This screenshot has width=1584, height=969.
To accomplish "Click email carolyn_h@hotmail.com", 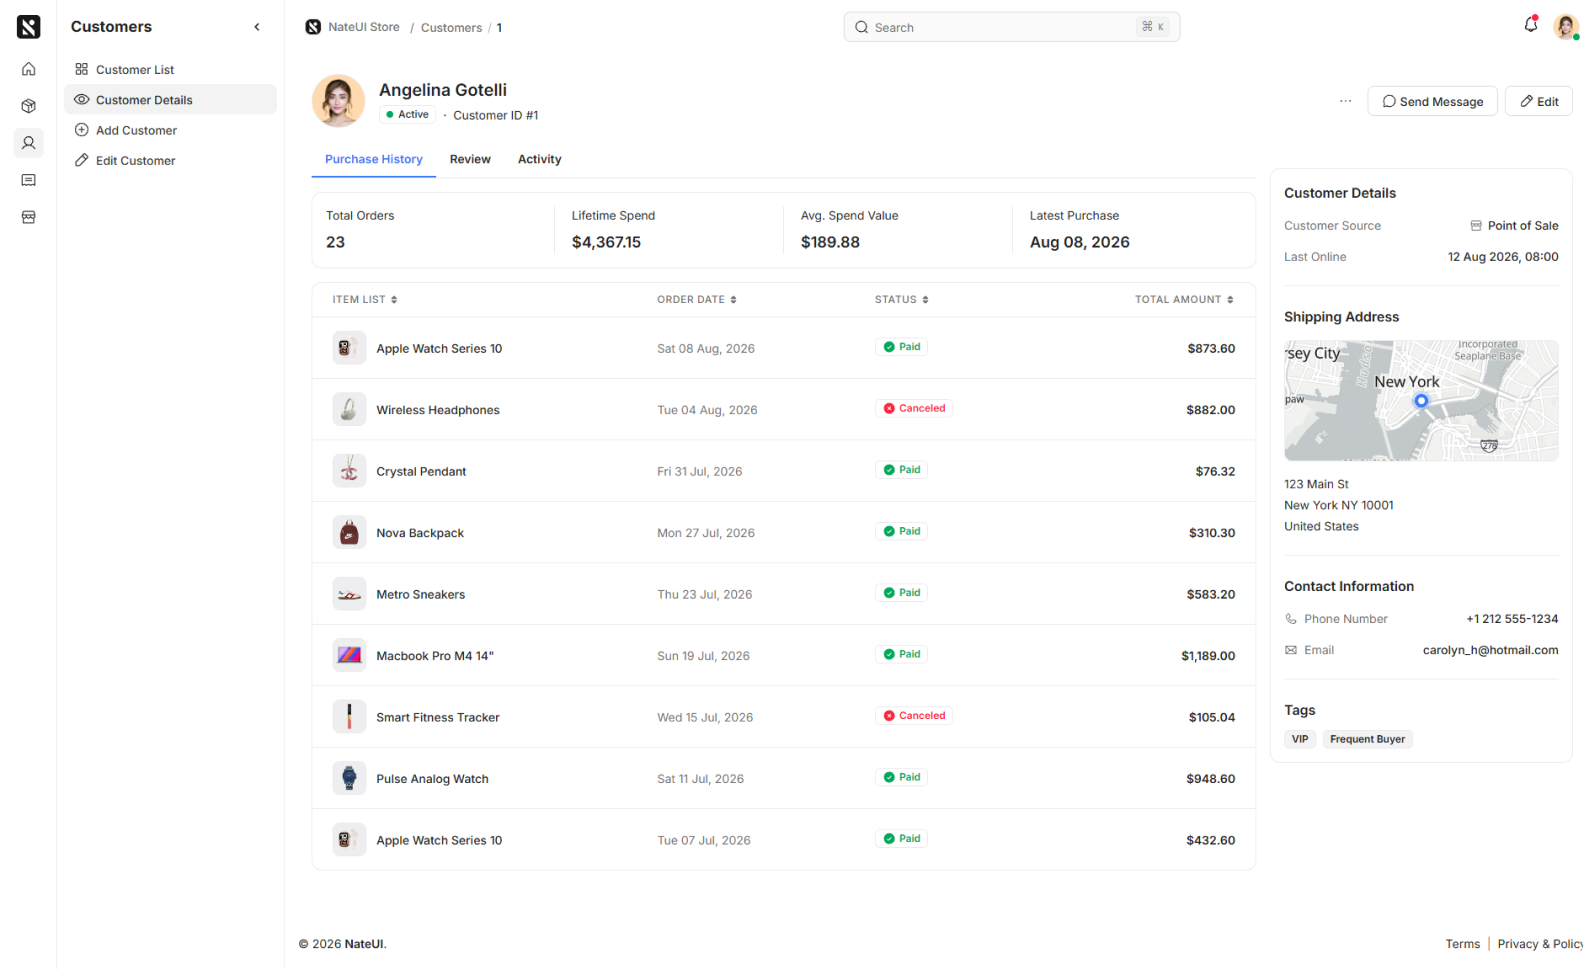I will pos(1490,650).
